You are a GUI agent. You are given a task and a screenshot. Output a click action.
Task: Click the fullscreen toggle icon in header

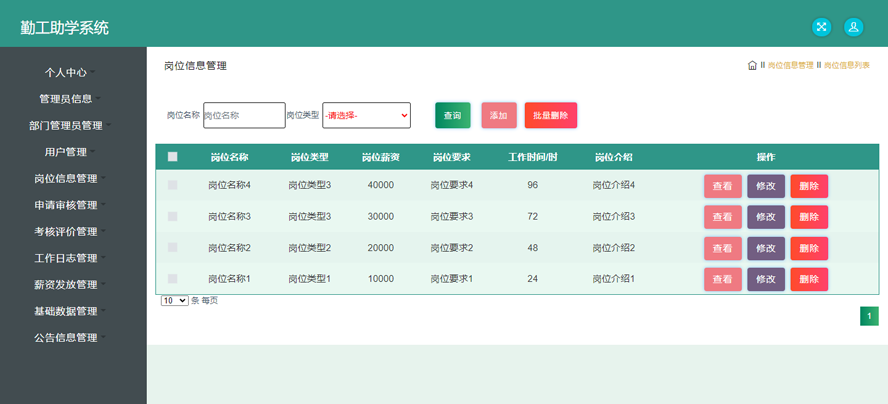(821, 27)
